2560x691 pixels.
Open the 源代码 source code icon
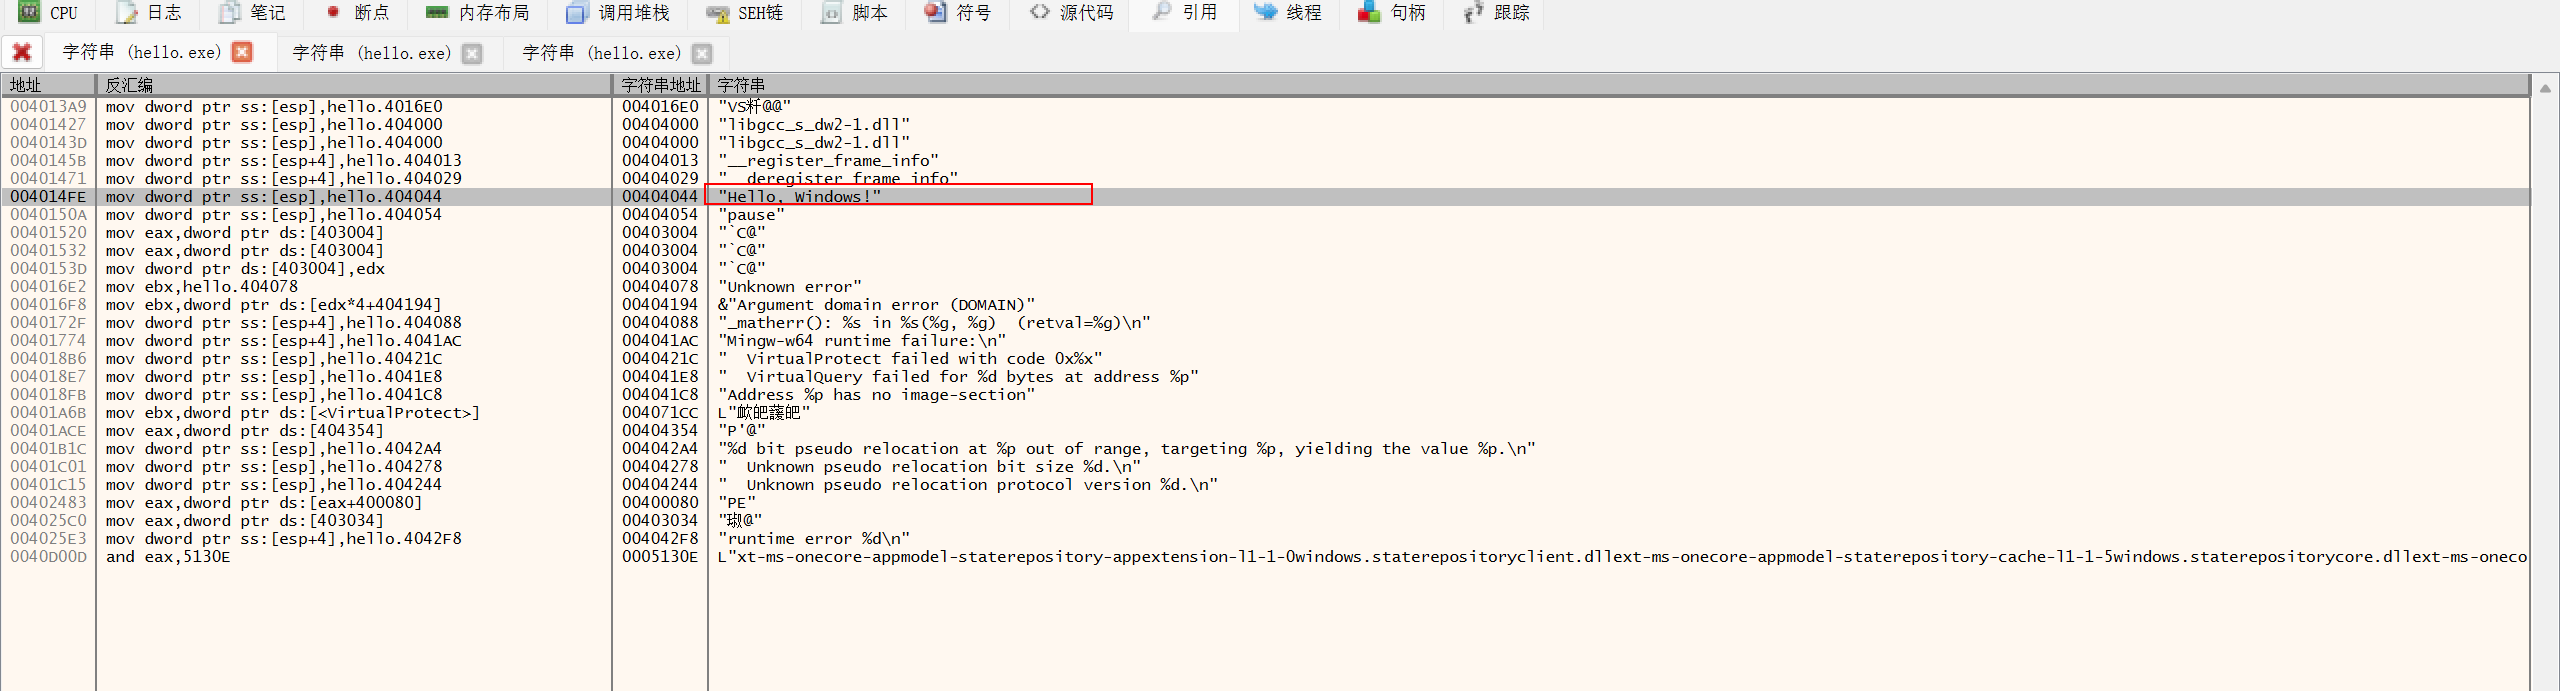click(1040, 12)
